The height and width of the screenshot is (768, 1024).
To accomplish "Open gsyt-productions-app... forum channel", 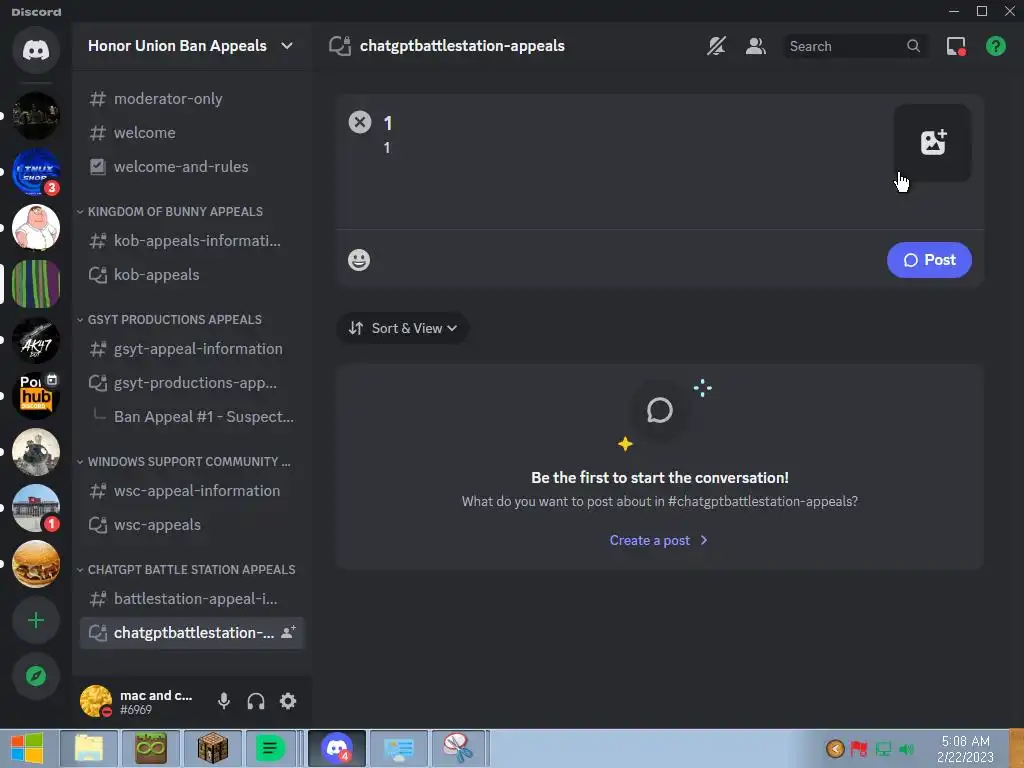I will (x=192, y=383).
